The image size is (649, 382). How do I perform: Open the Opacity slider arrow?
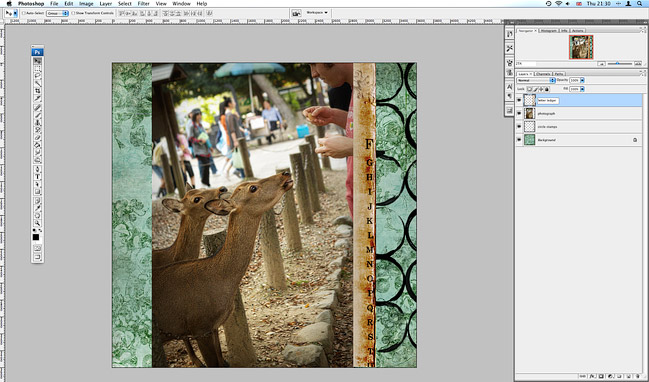[582, 80]
